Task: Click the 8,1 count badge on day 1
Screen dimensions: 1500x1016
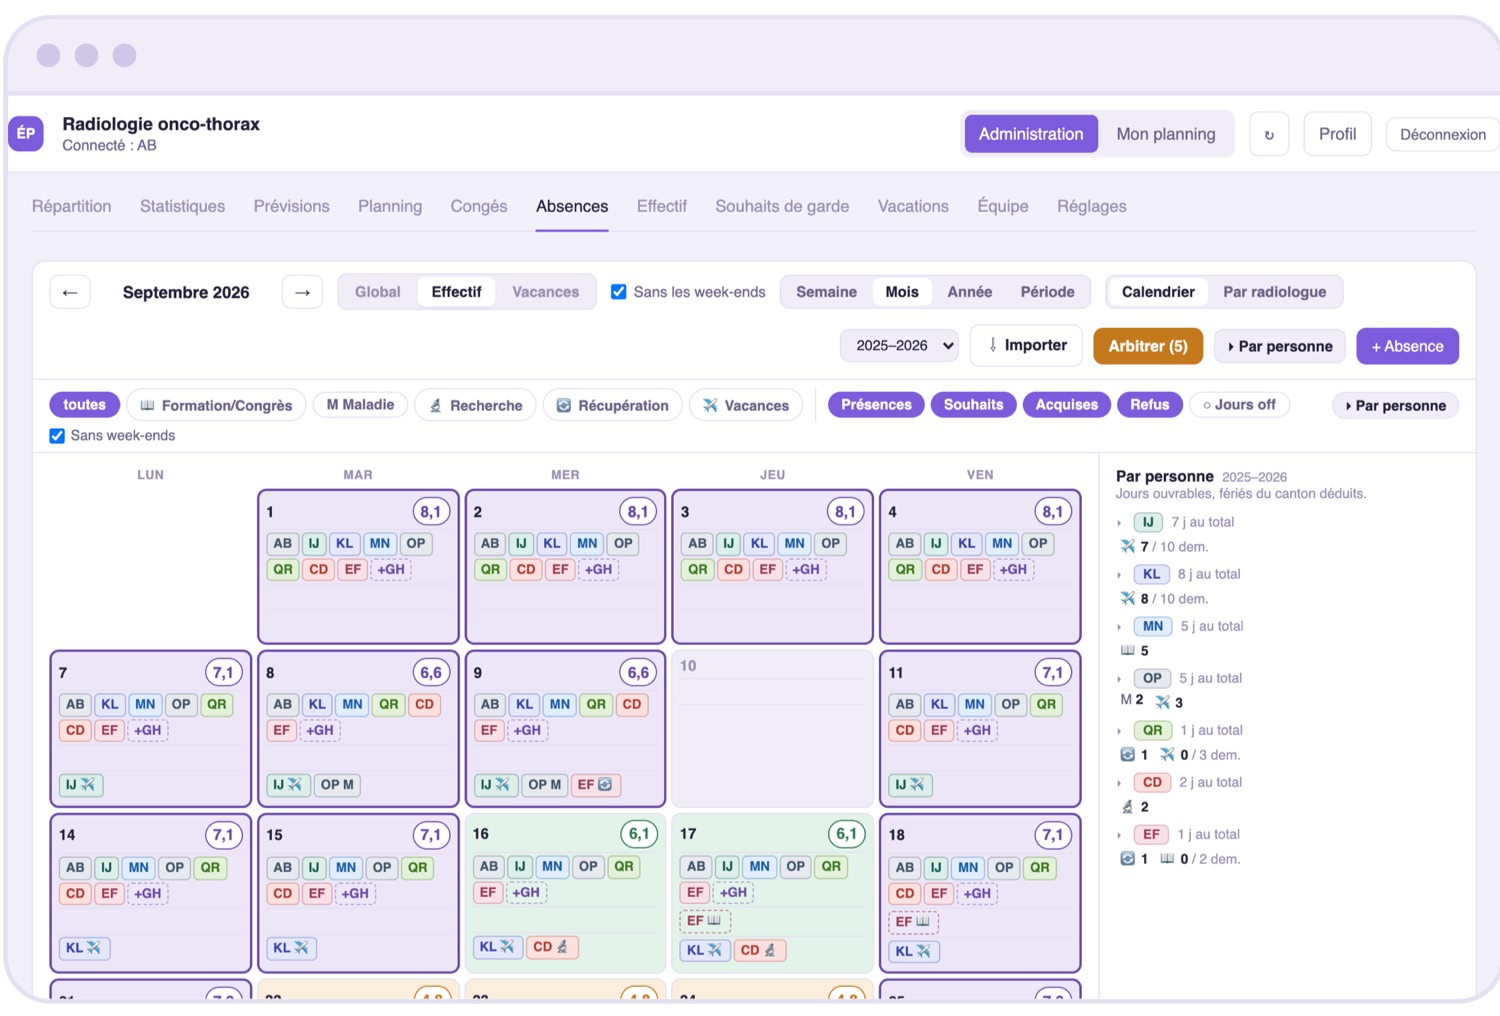Action: (x=431, y=512)
